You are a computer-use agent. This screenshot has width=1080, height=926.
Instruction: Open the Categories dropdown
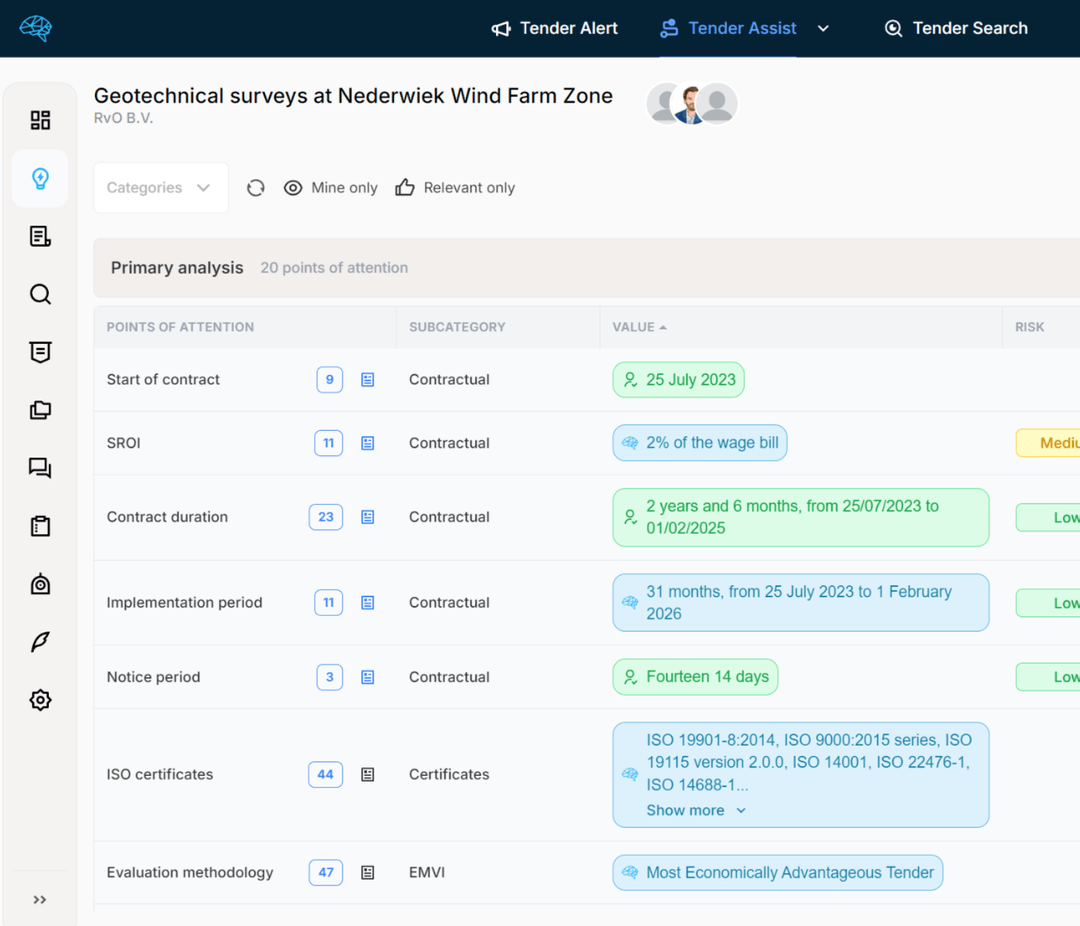tap(160, 188)
